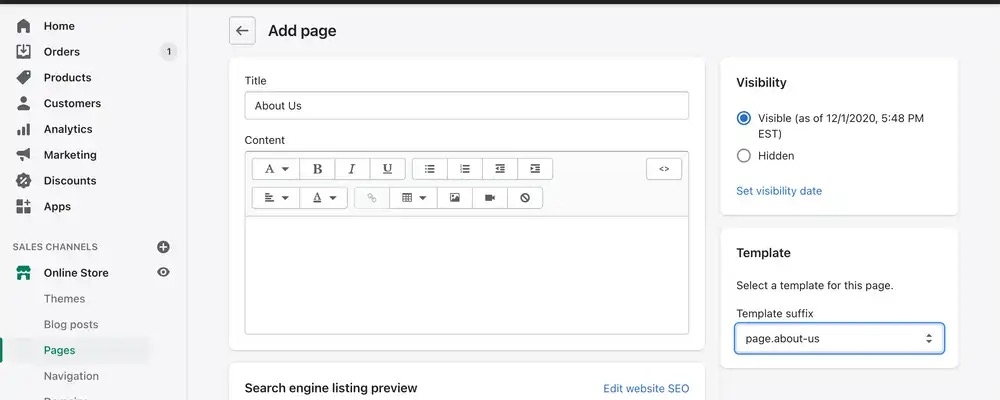Show HTML code view
This screenshot has height=400, width=1000.
coord(664,169)
